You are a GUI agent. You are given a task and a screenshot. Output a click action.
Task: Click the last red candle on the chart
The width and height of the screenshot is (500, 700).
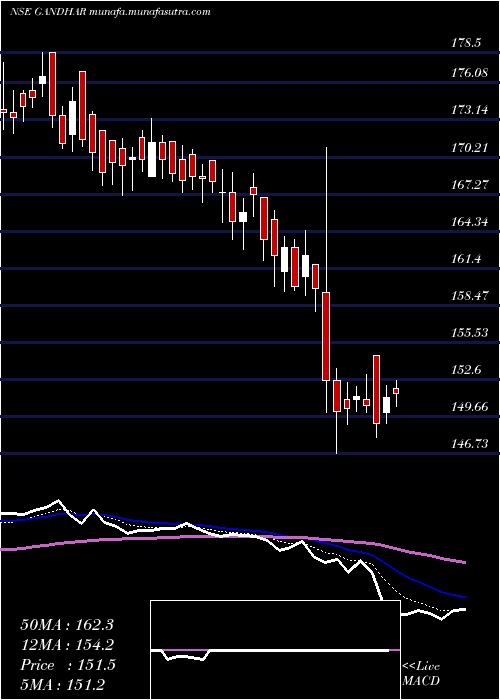point(396,391)
